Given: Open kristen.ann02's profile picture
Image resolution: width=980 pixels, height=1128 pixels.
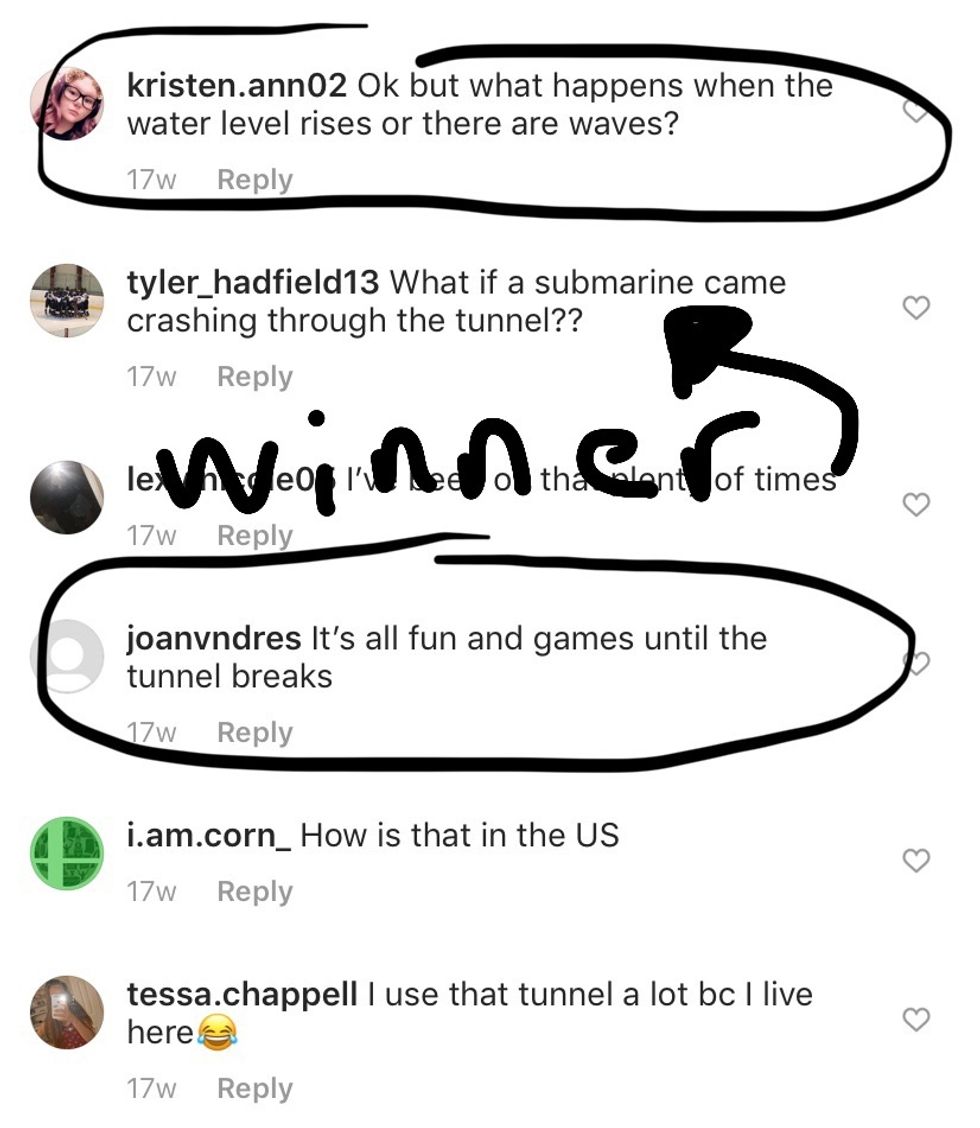Looking at the screenshot, I should [x=67, y=104].
